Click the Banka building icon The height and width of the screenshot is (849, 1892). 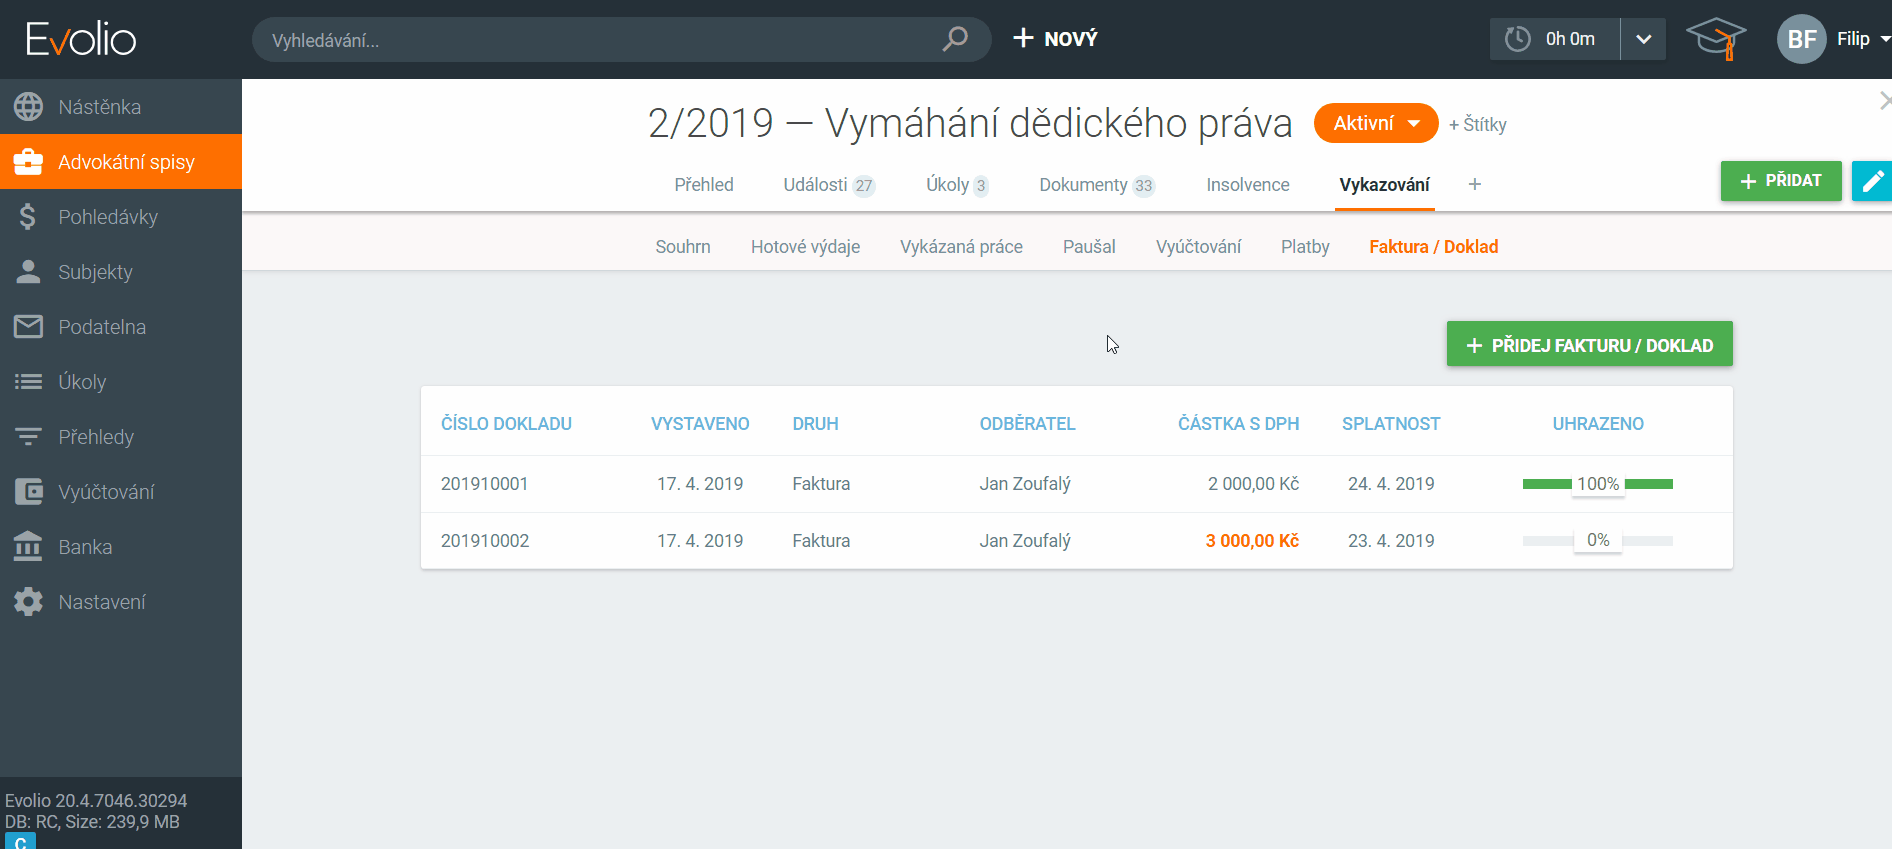tap(28, 547)
